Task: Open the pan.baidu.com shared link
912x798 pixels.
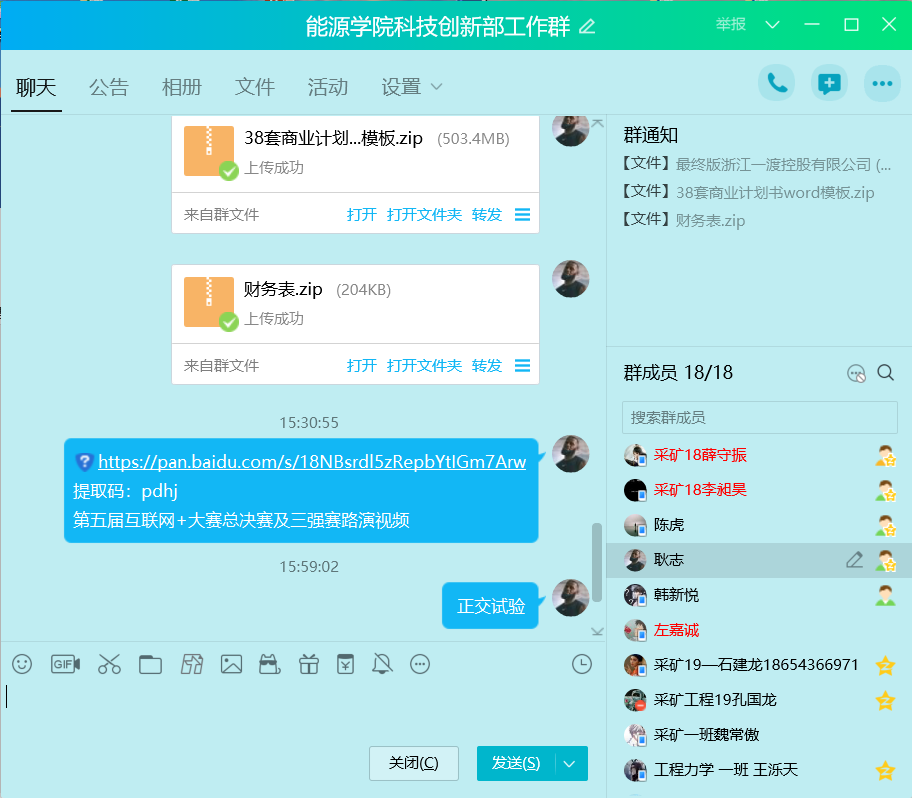Action: tap(311, 462)
